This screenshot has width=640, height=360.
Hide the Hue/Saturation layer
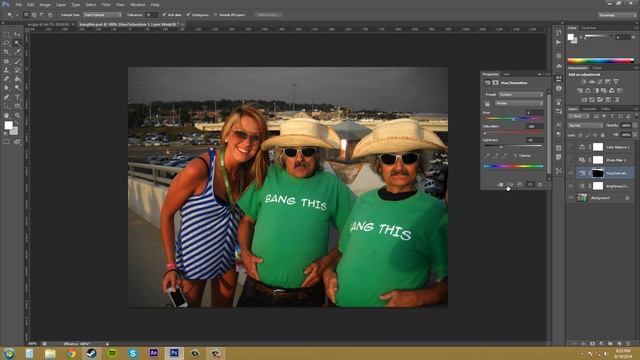[571, 173]
